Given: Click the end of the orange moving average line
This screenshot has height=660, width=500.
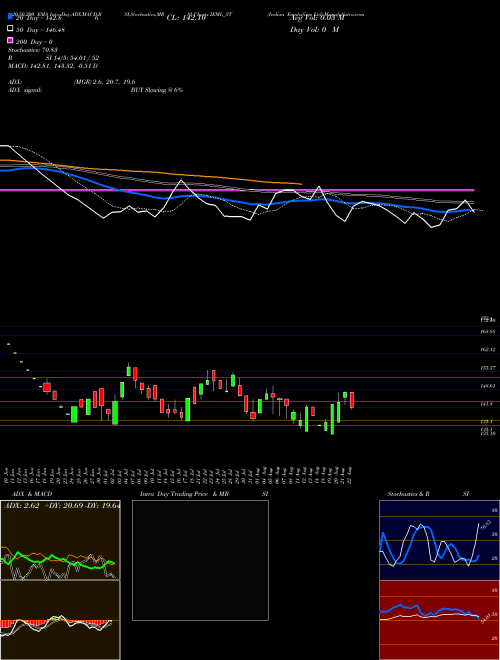Looking at the screenshot, I should [x=301, y=184].
